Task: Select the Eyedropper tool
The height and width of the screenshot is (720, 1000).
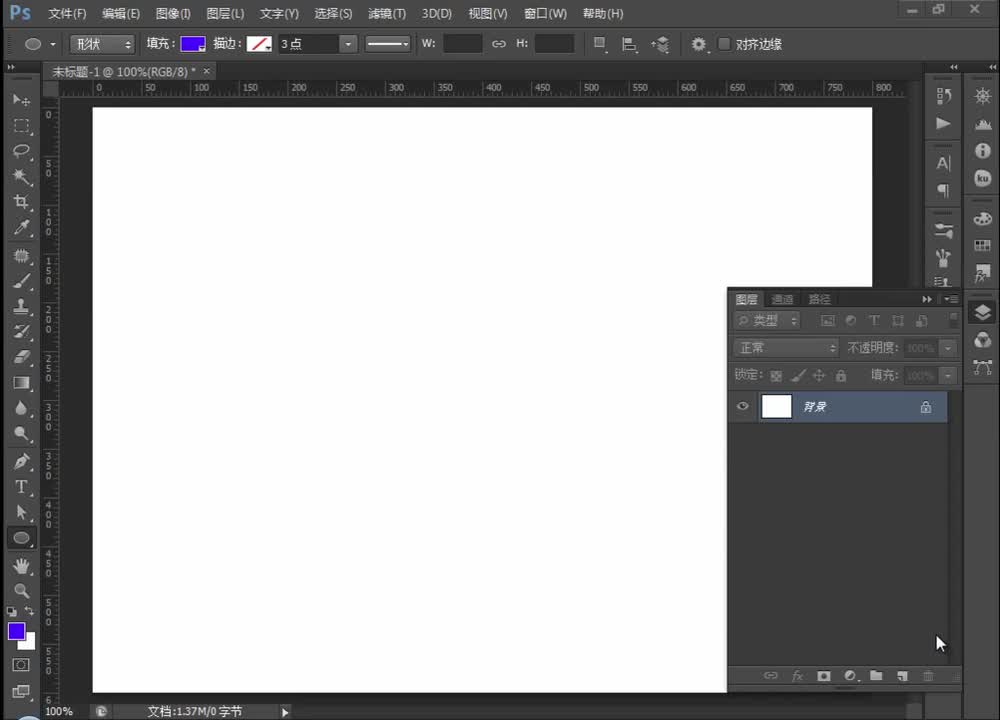Action: (21, 228)
